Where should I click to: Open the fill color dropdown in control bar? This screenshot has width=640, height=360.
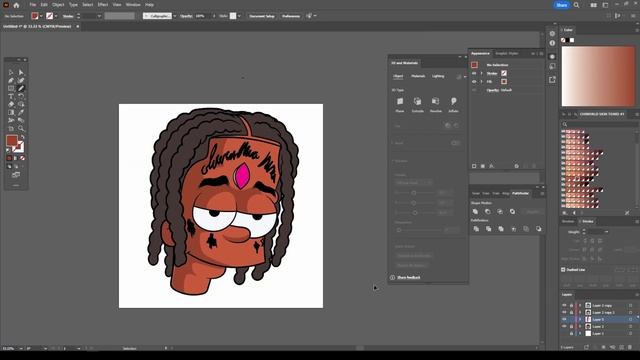41,16
